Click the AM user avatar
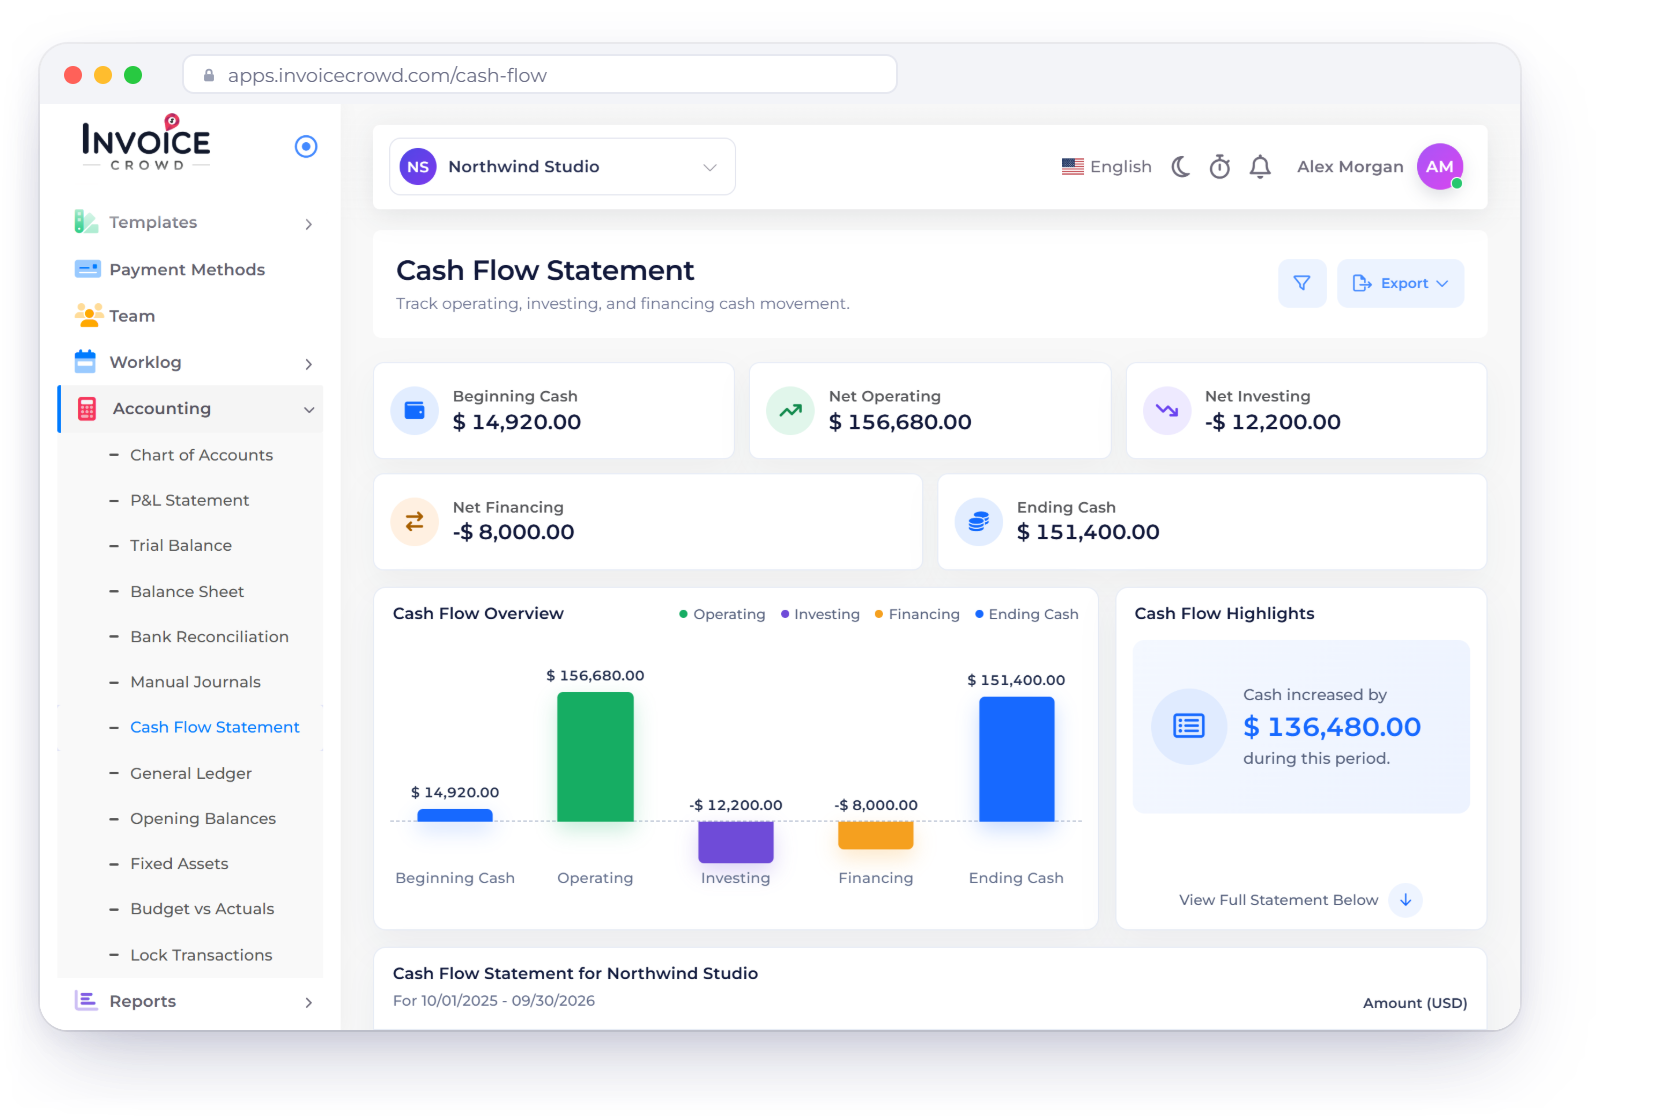The width and height of the screenshot is (1680, 1120). (1440, 167)
